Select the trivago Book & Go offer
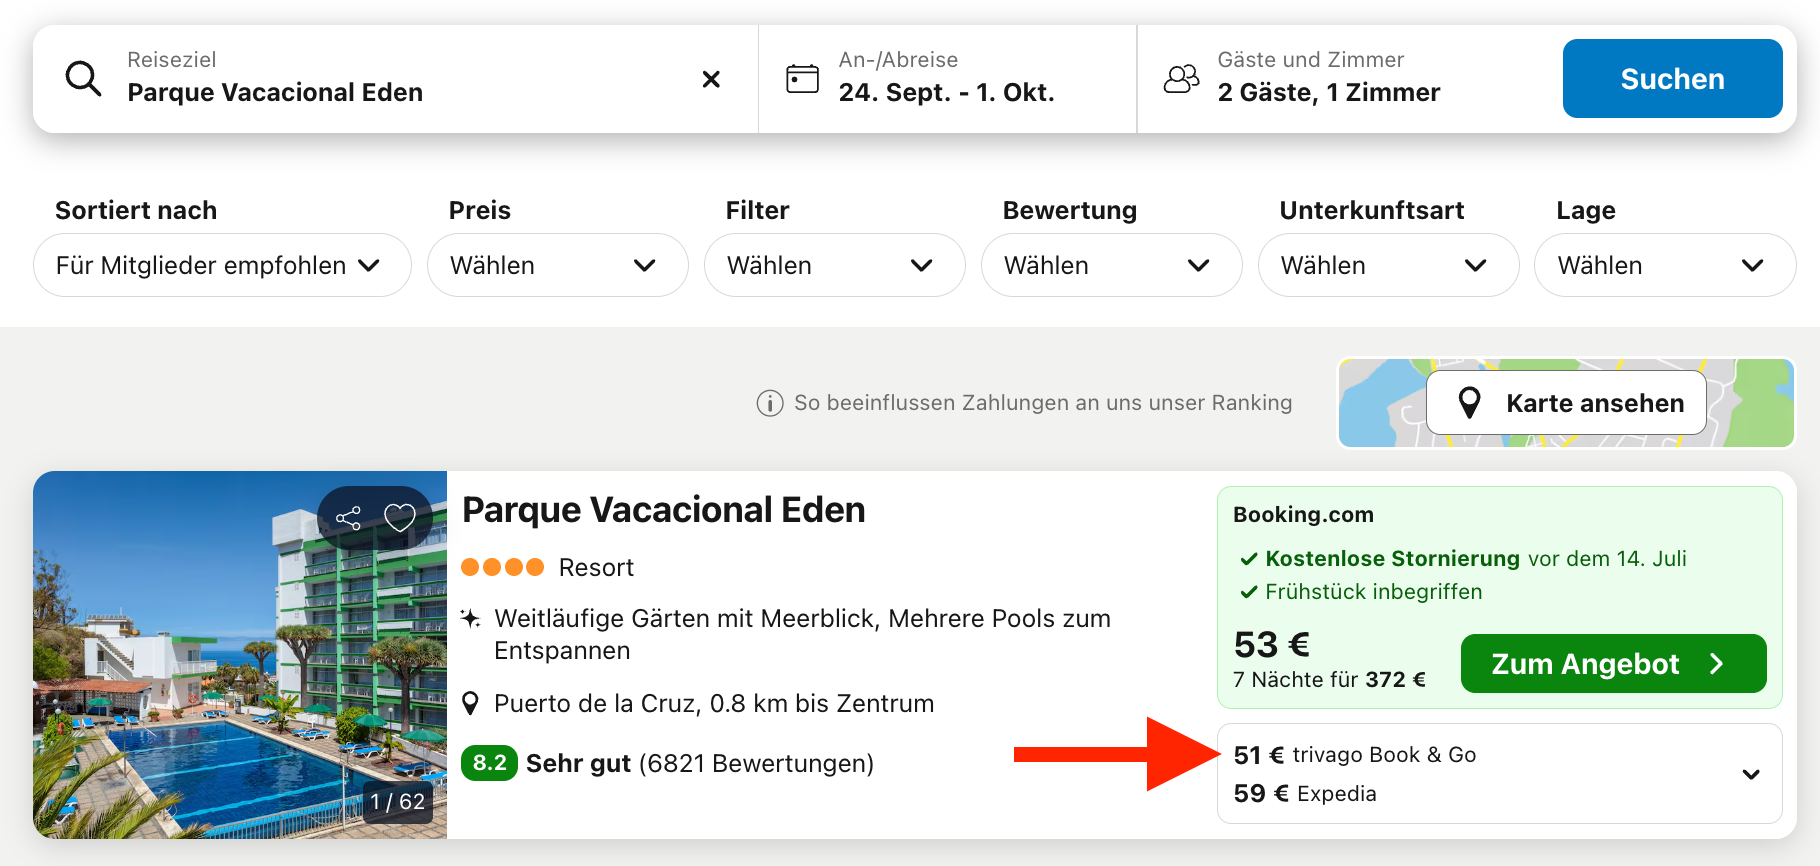This screenshot has width=1820, height=866. tap(1355, 755)
